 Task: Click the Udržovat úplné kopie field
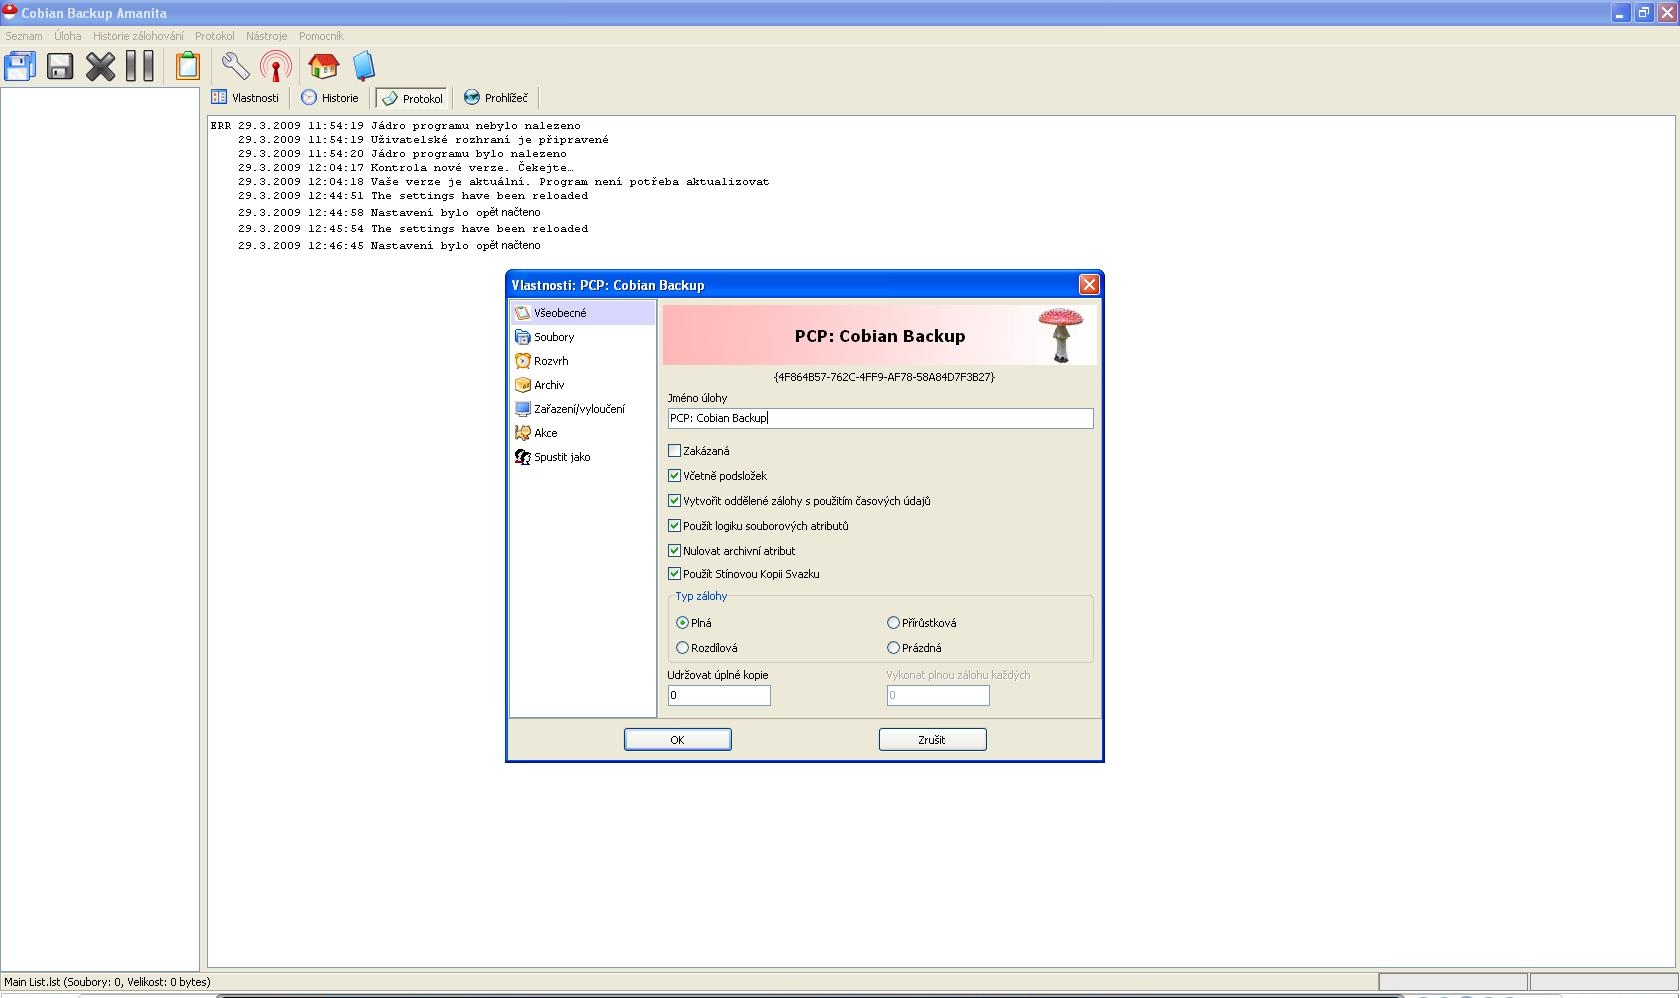point(719,695)
